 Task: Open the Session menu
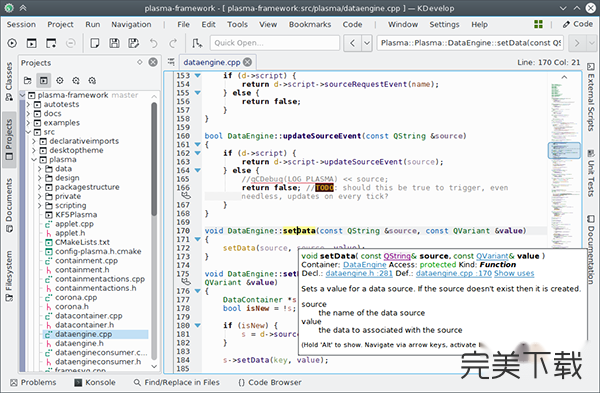click(x=21, y=24)
